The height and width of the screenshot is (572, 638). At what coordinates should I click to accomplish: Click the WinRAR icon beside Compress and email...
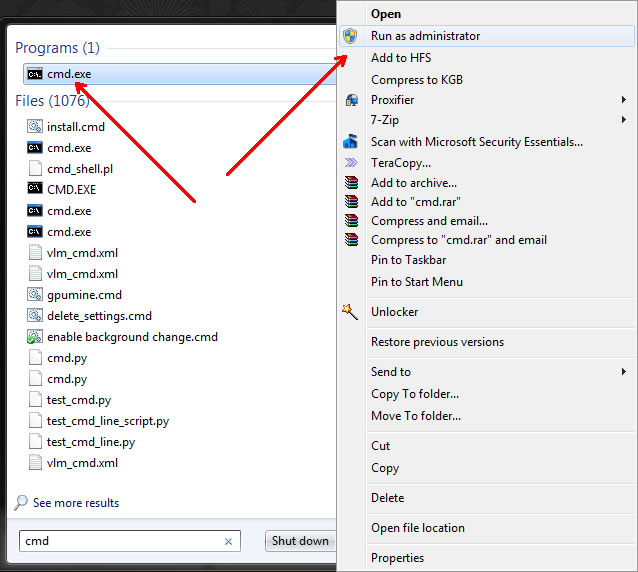coord(352,221)
